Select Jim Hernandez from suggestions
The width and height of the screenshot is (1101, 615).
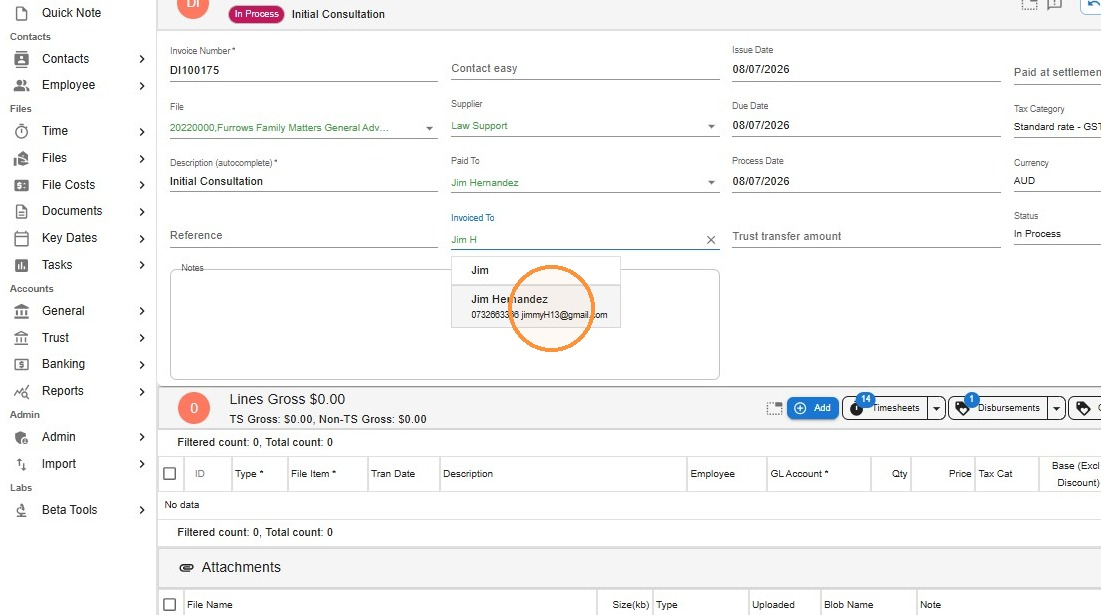pyautogui.click(x=536, y=306)
